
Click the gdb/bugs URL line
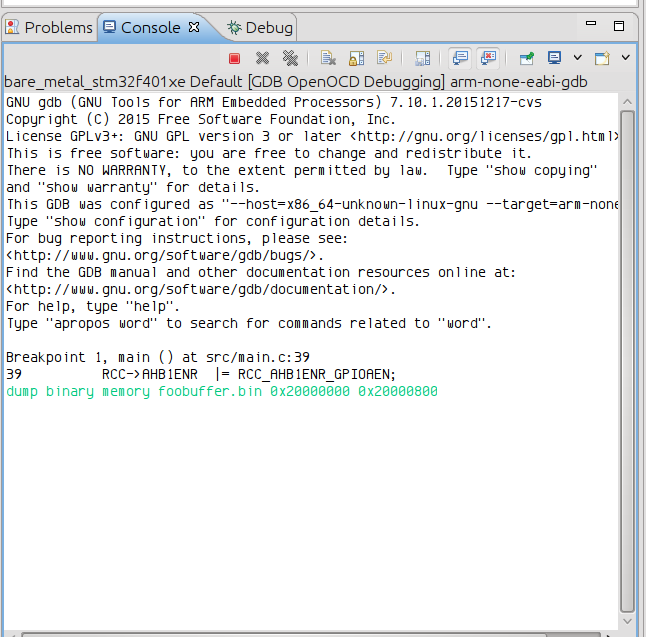[x=165, y=255]
